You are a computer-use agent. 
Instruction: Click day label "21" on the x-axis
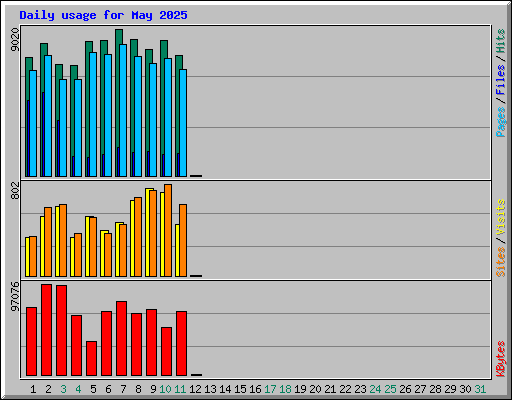point(330,389)
